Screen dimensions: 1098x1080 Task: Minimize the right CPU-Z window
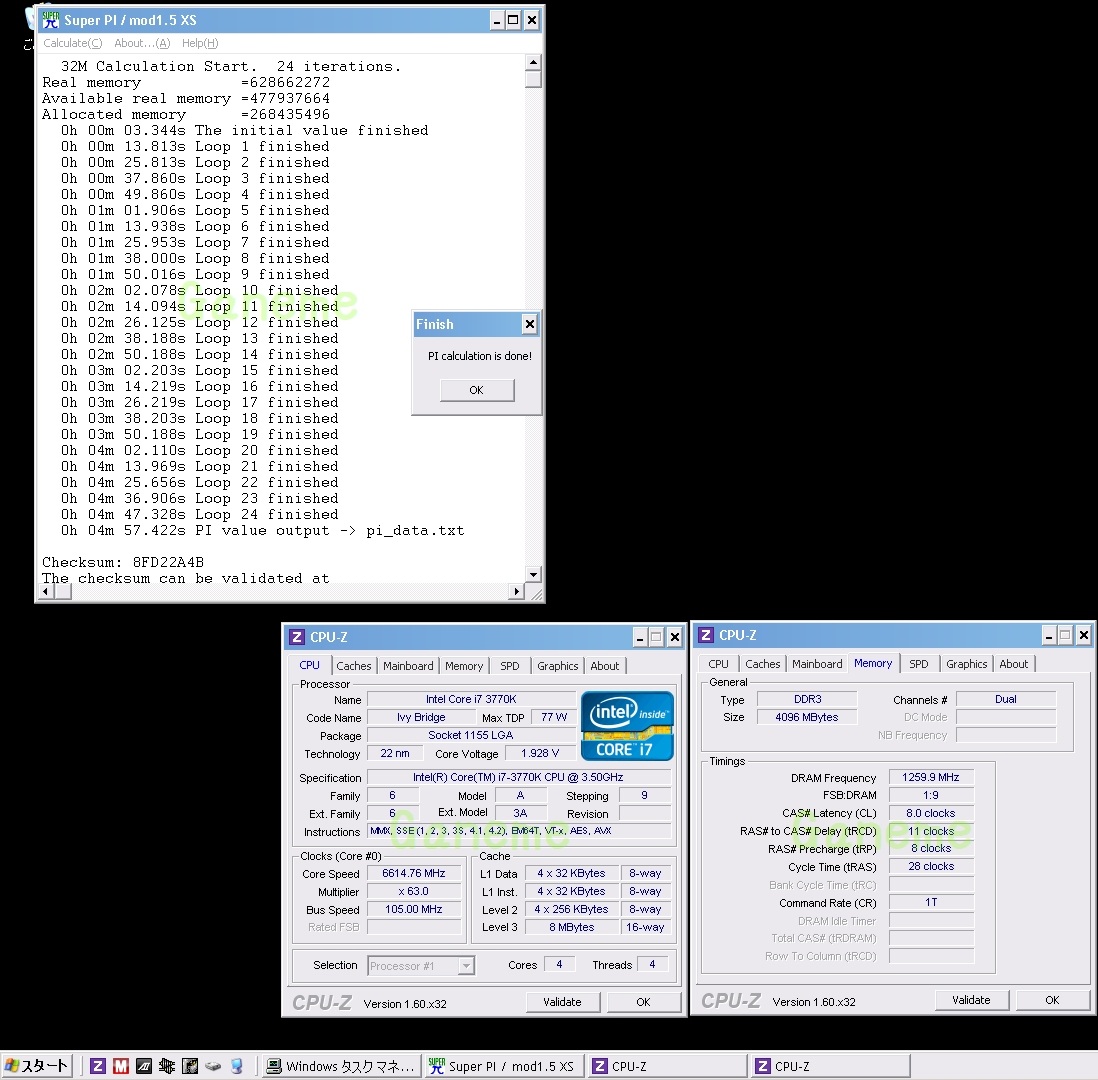click(1049, 635)
